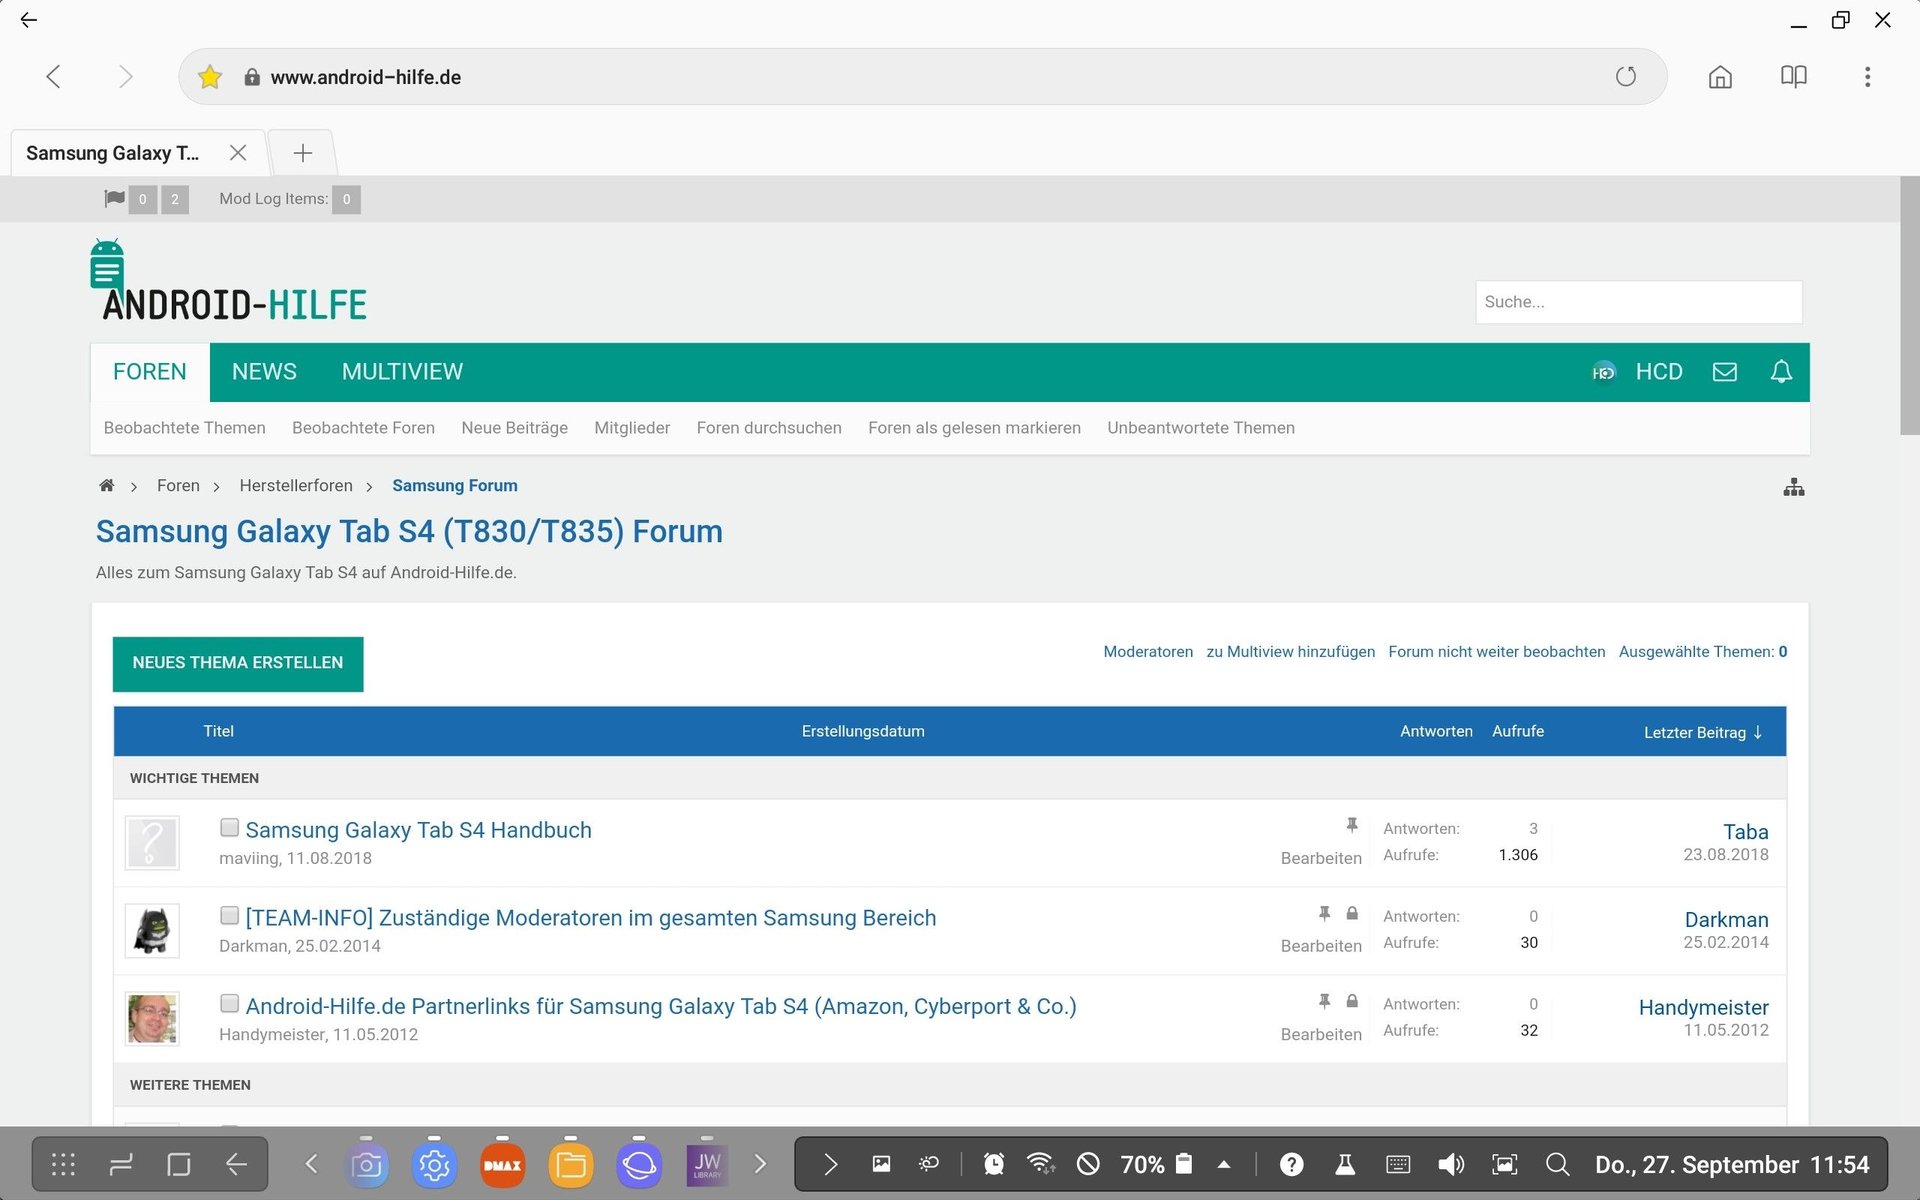Open the Samsung Forum breadcrumb link
This screenshot has width=1920, height=1200.
(x=455, y=486)
